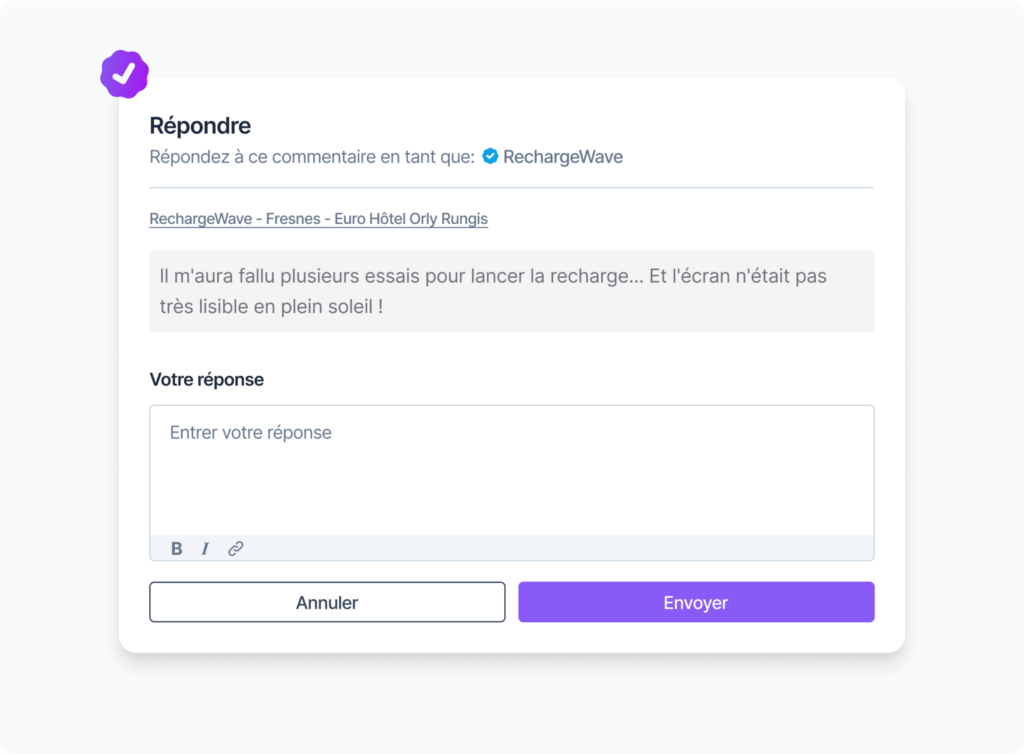
Task: Toggle bold formatting in the reply editor
Action: [x=176, y=548]
